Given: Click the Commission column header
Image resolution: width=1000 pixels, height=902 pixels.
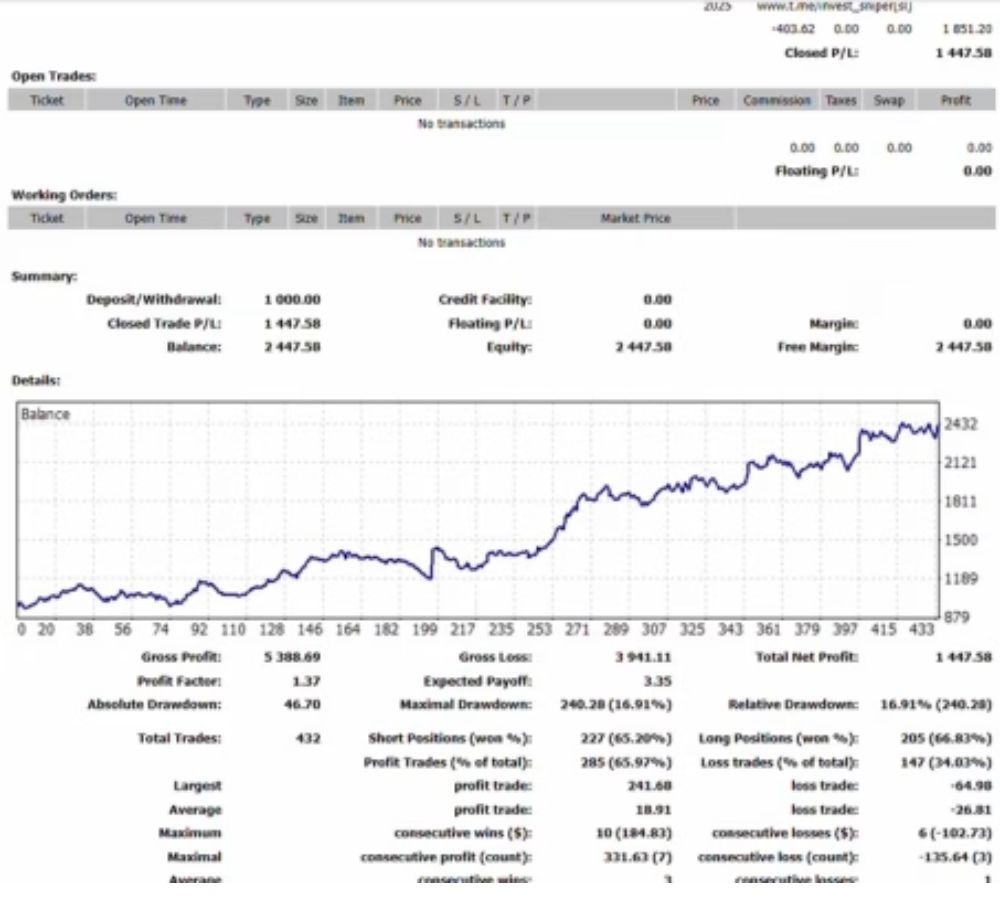Looking at the screenshot, I should 777,100.
